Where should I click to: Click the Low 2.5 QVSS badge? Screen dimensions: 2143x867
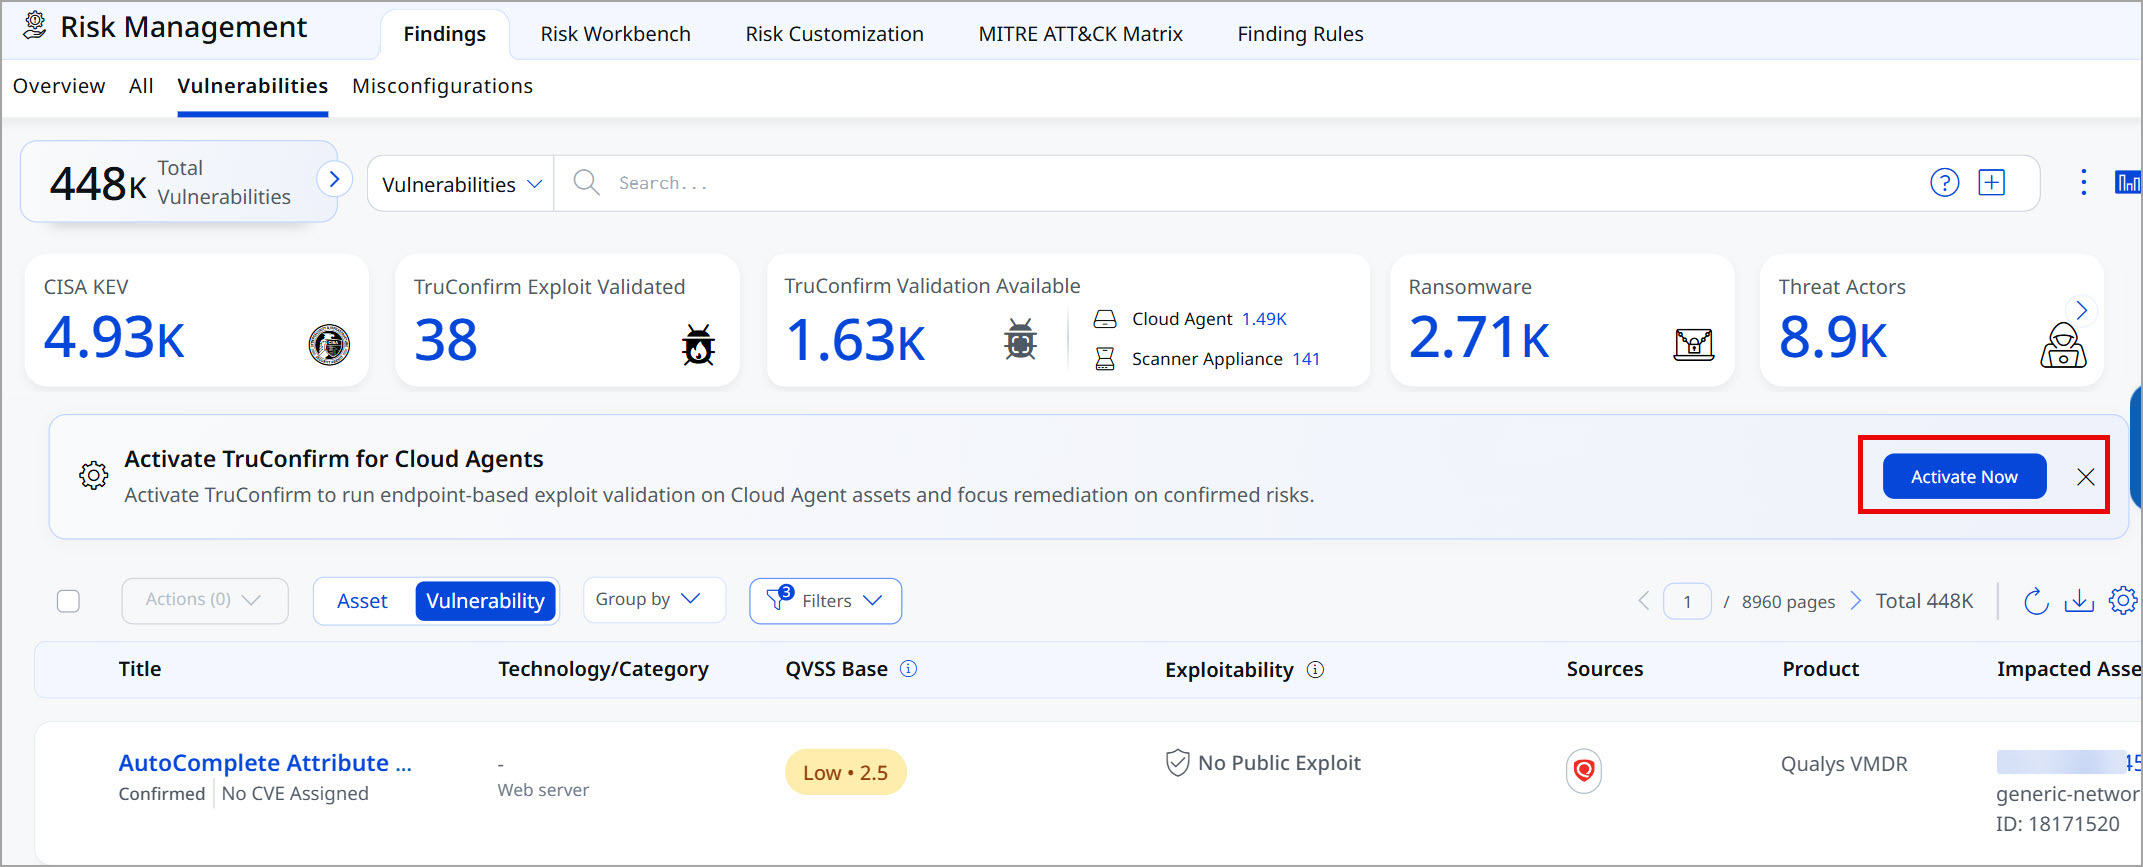click(x=845, y=773)
